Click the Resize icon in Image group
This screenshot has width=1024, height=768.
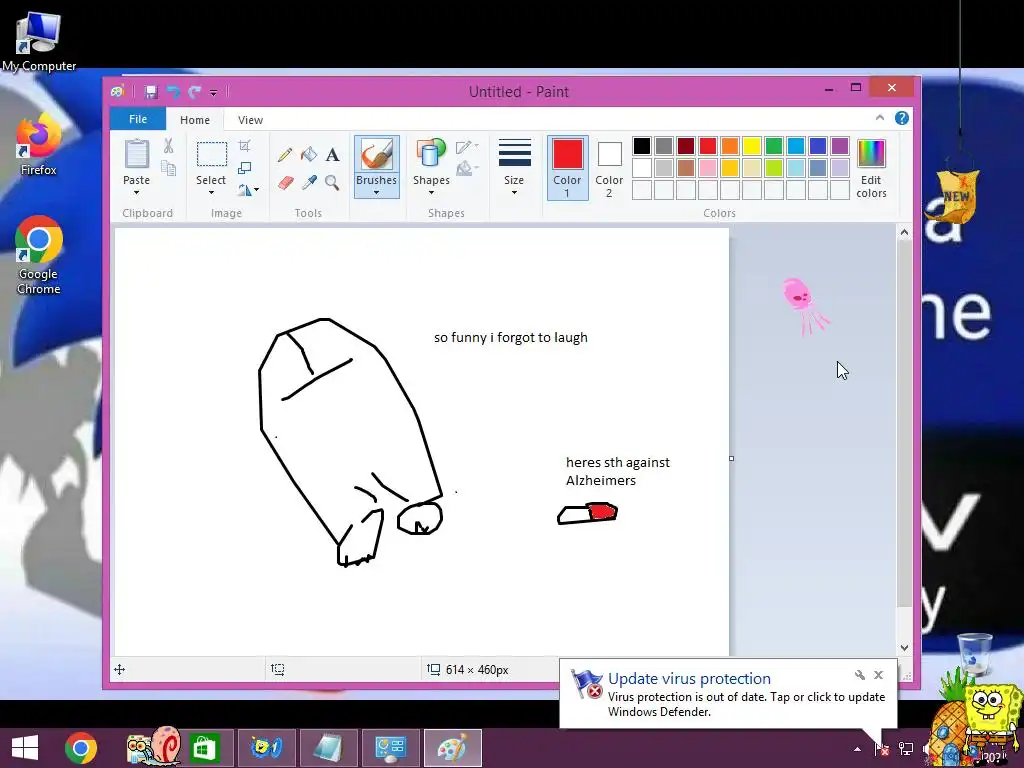pos(244,168)
